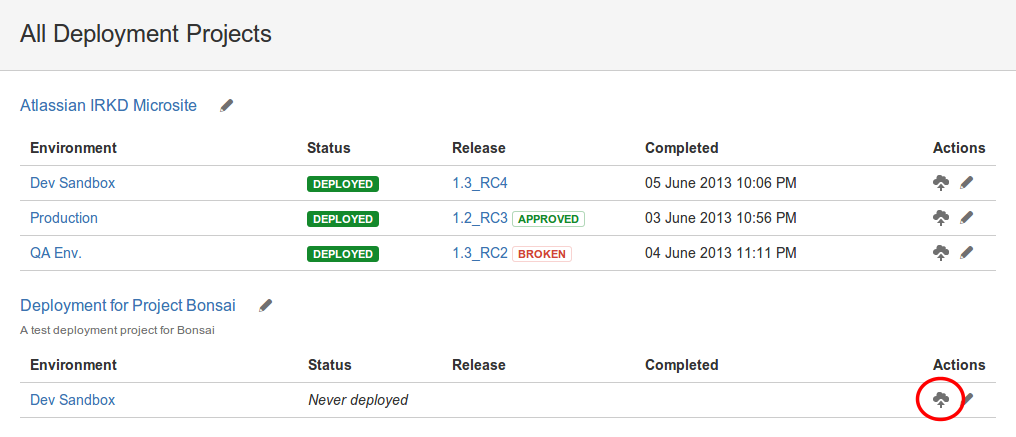Screen dimensions: 1016x437
Task: Edit the QA Env. environment with the pencil icon
Action: (967, 253)
